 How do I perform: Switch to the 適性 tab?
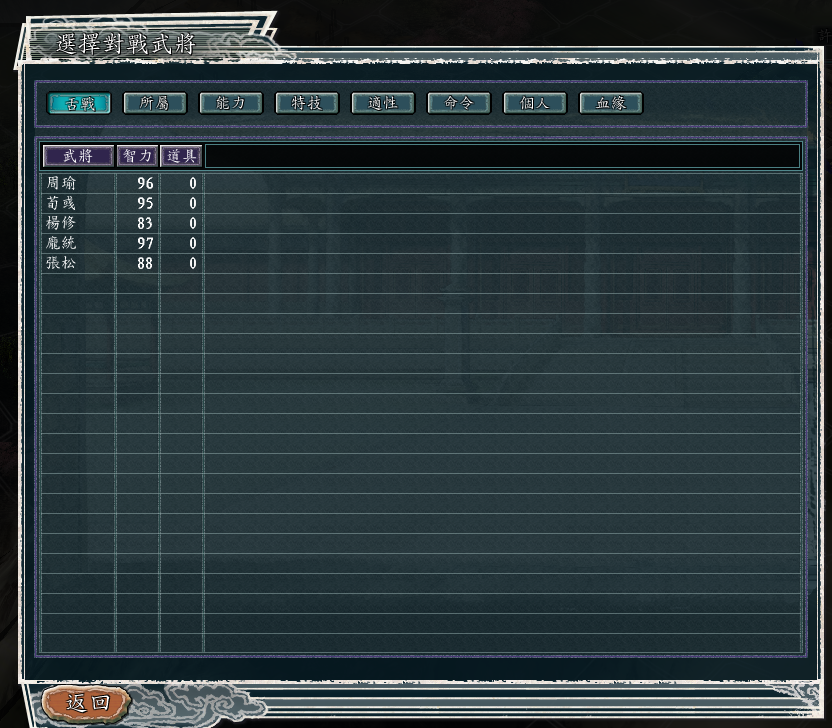383,103
